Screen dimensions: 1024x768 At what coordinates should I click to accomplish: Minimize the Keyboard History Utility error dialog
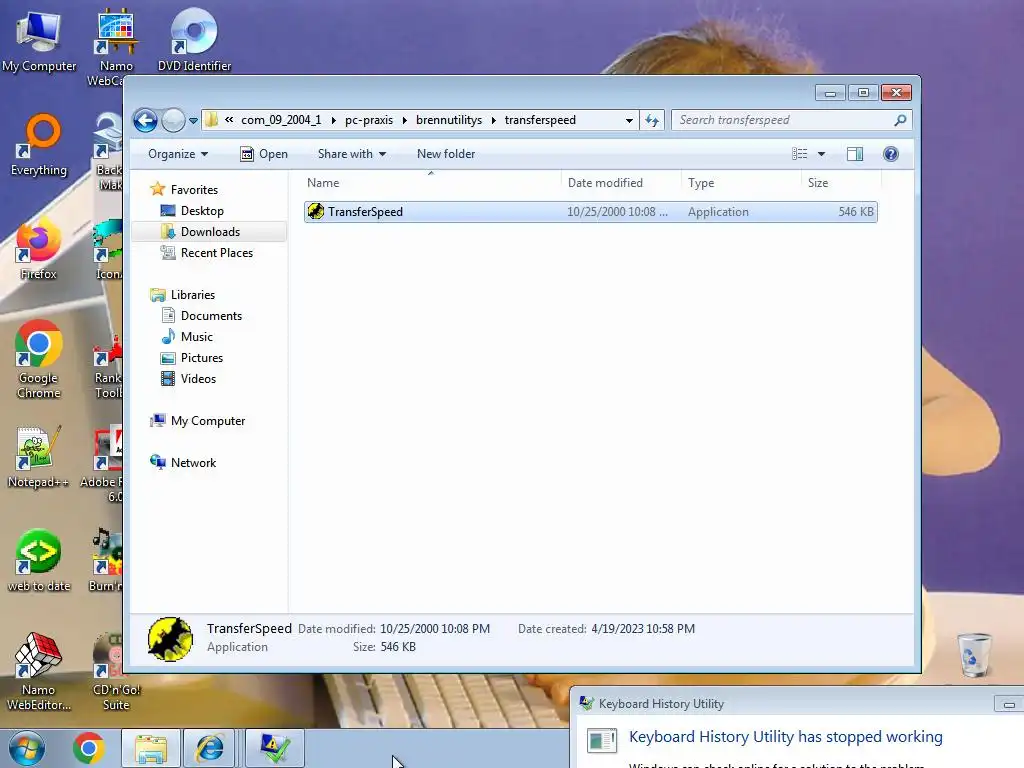pos(1008,704)
